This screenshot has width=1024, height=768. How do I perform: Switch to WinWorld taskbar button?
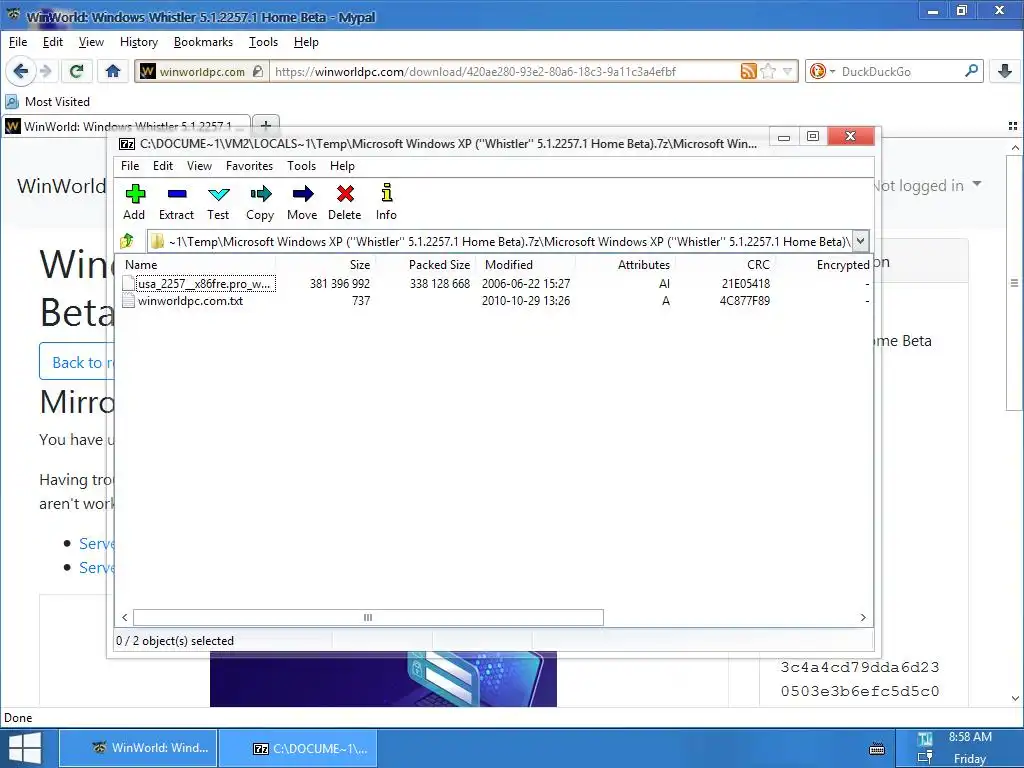click(138, 748)
